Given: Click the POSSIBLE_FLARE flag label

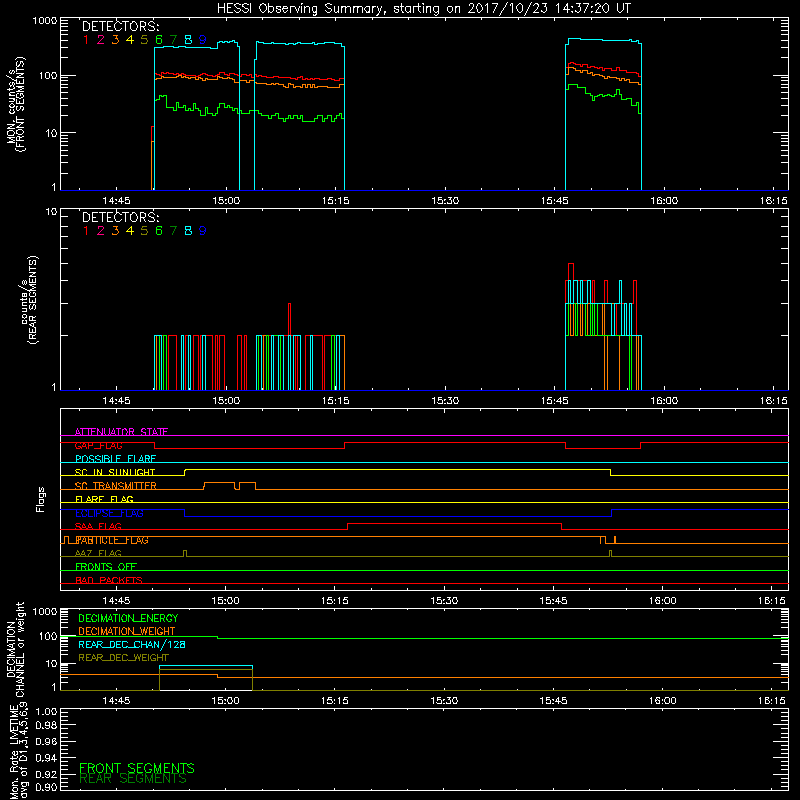Looking at the screenshot, I should (x=115, y=459).
